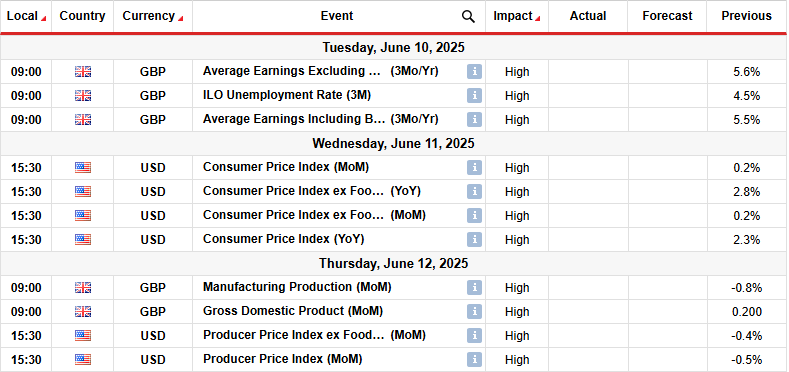The height and width of the screenshot is (372, 789).
Task: Open the Gross Domestic Product (MoM) event
Action: pos(293,311)
